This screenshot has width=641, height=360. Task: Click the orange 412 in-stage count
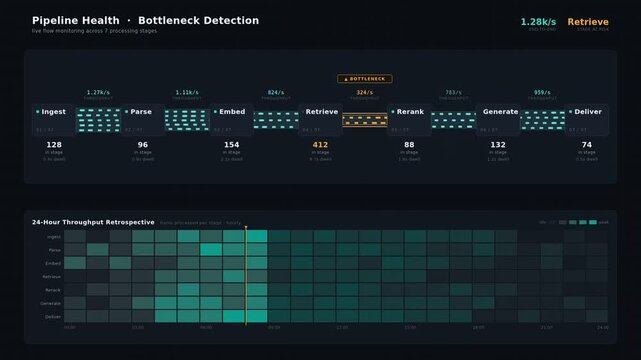[320, 145]
